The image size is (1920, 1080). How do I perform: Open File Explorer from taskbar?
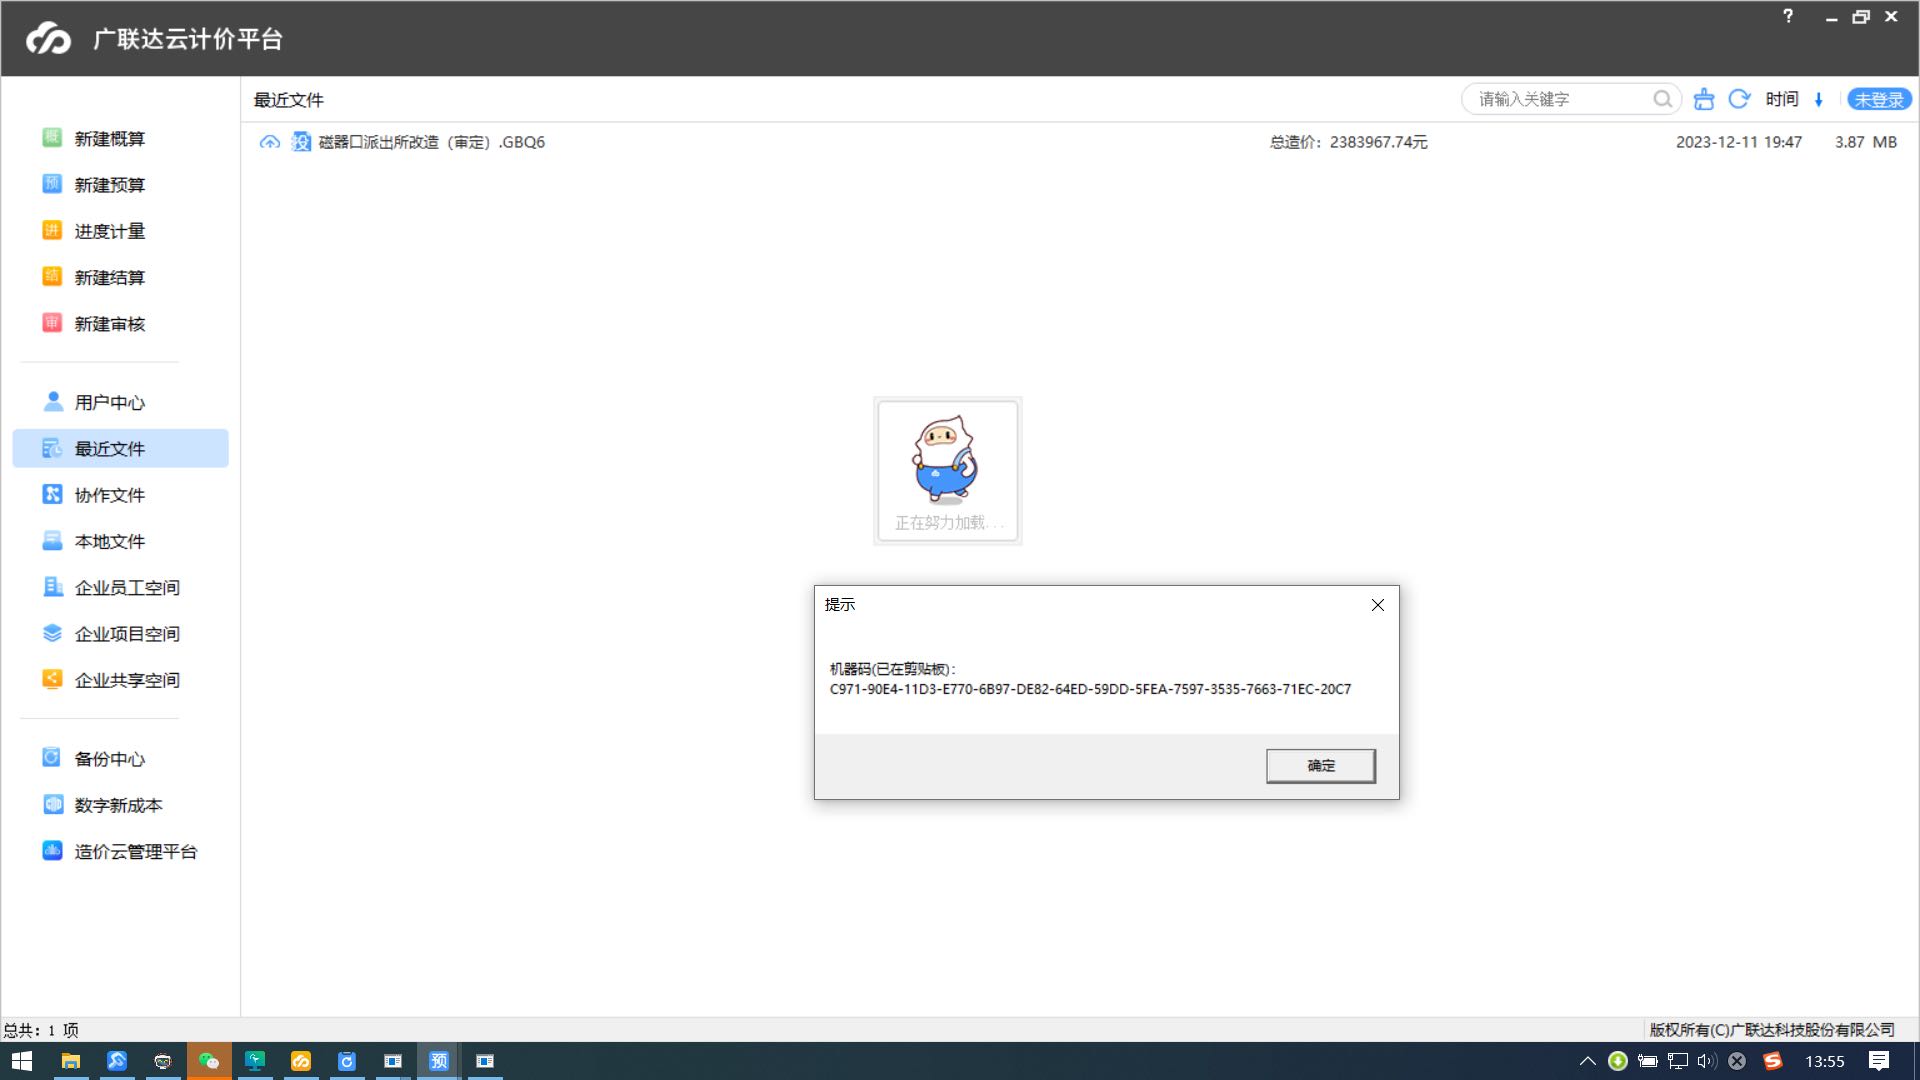70,1061
